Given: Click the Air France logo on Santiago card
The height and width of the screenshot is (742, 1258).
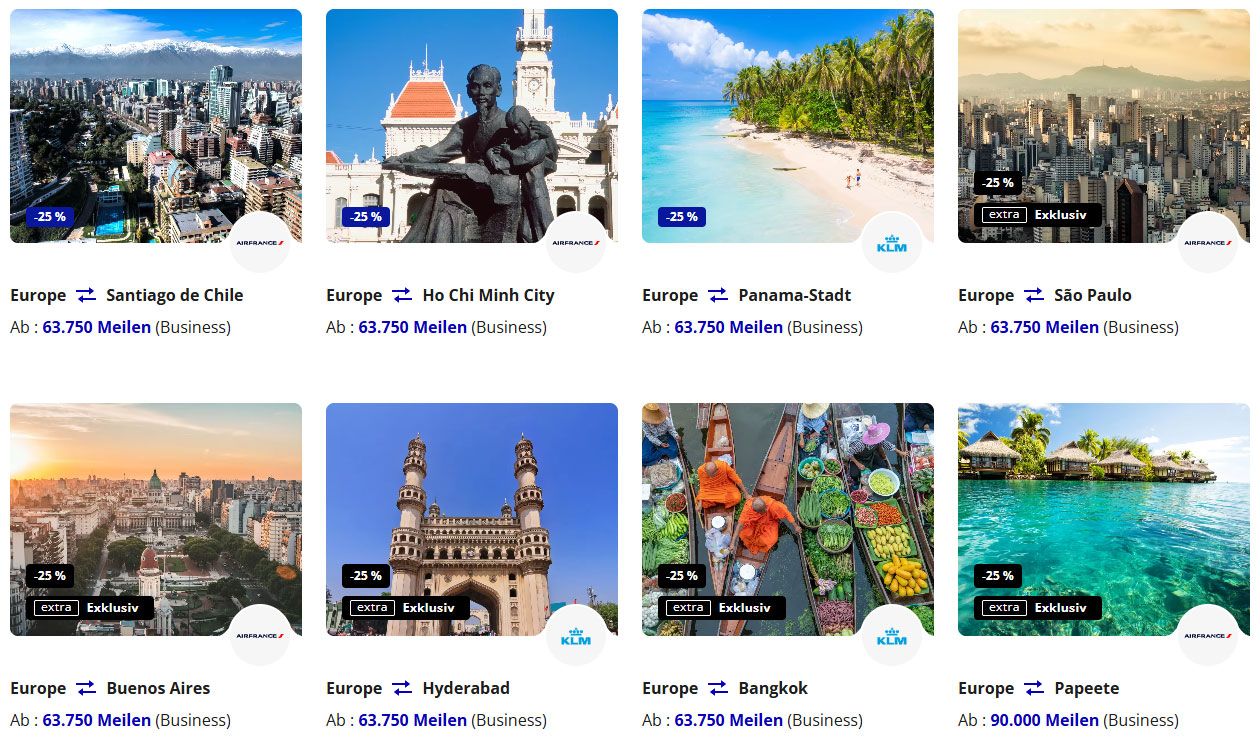Looking at the screenshot, I should click(x=260, y=242).
